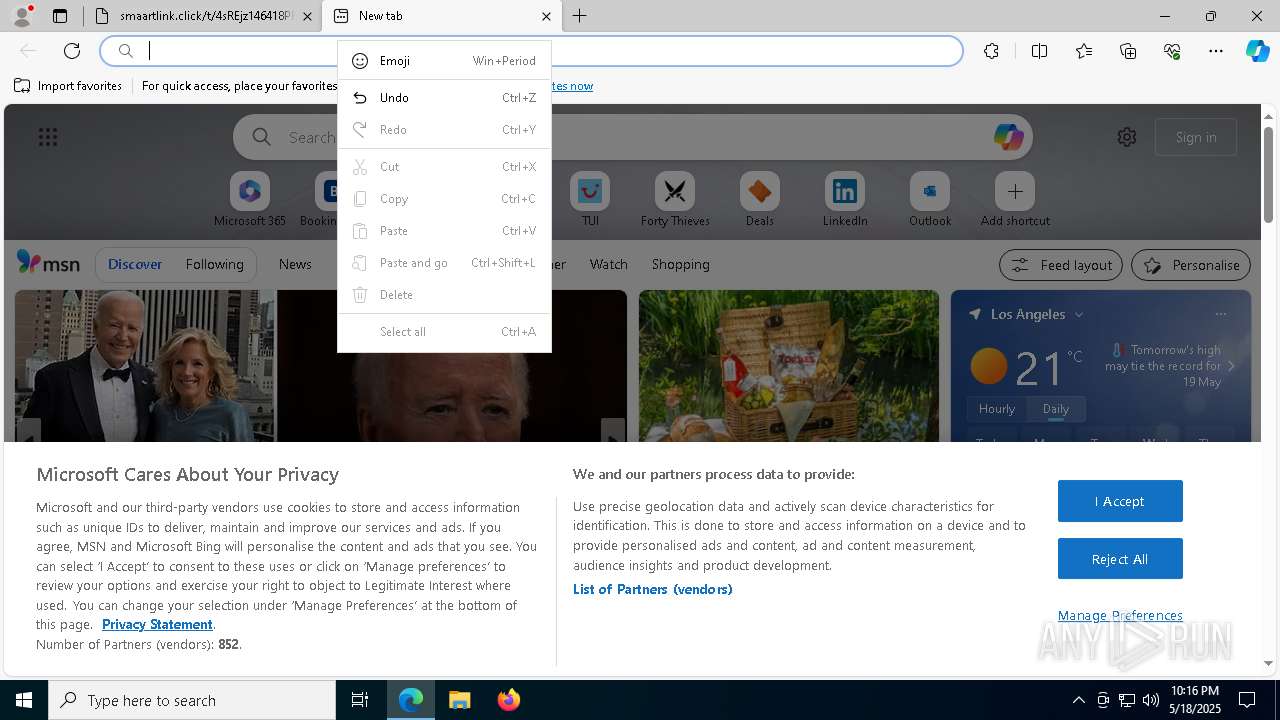Open Manage Preferences link
The width and height of the screenshot is (1280, 720).
click(1120, 615)
